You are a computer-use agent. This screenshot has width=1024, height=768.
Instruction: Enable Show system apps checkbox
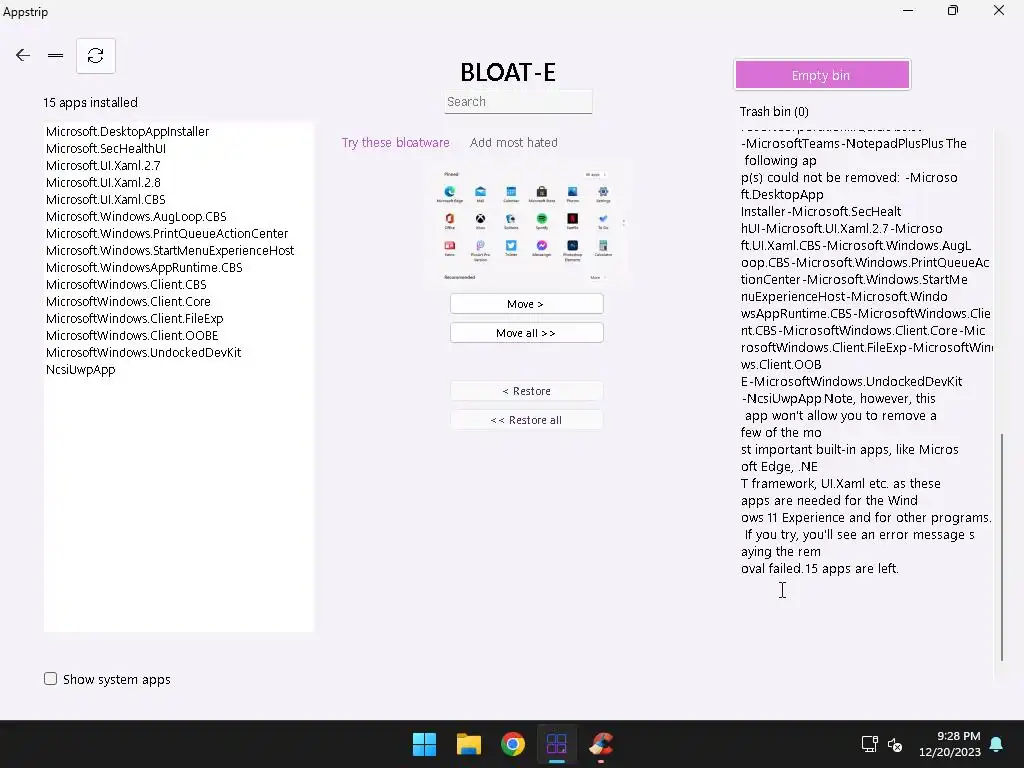pyautogui.click(x=50, y=679)
